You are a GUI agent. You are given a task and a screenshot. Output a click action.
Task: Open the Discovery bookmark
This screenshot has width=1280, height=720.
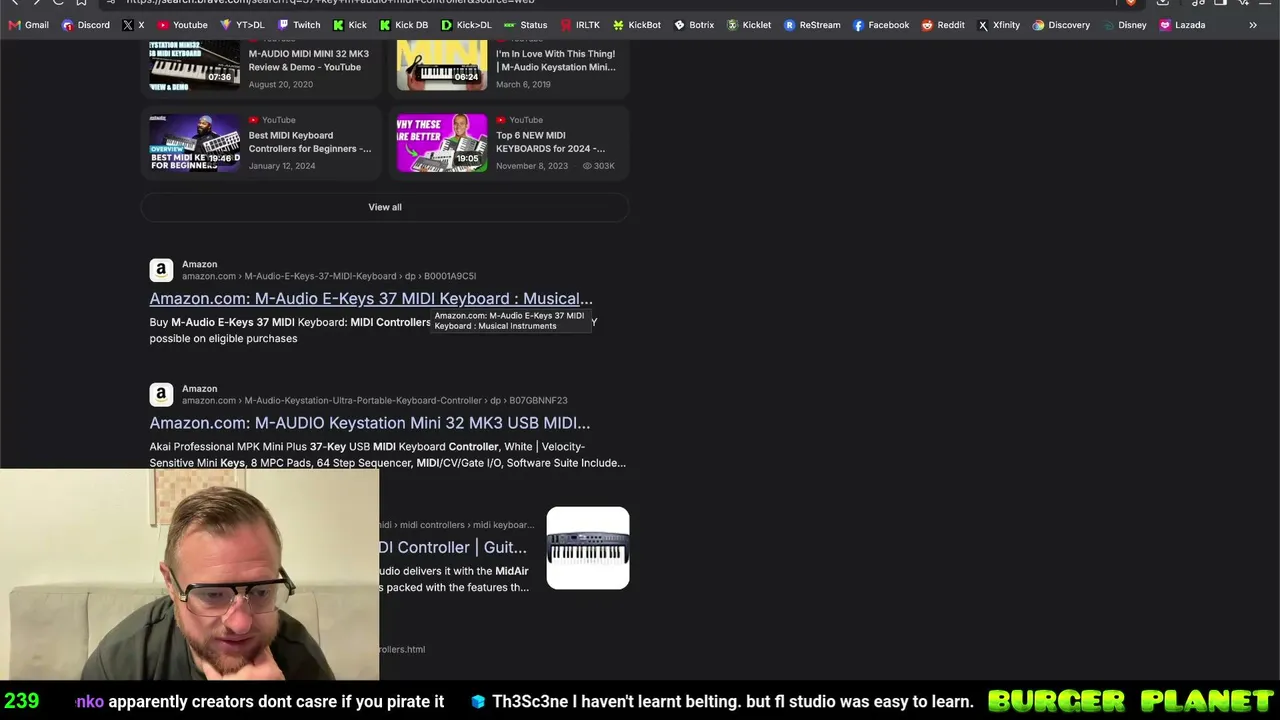(1061, 25)
